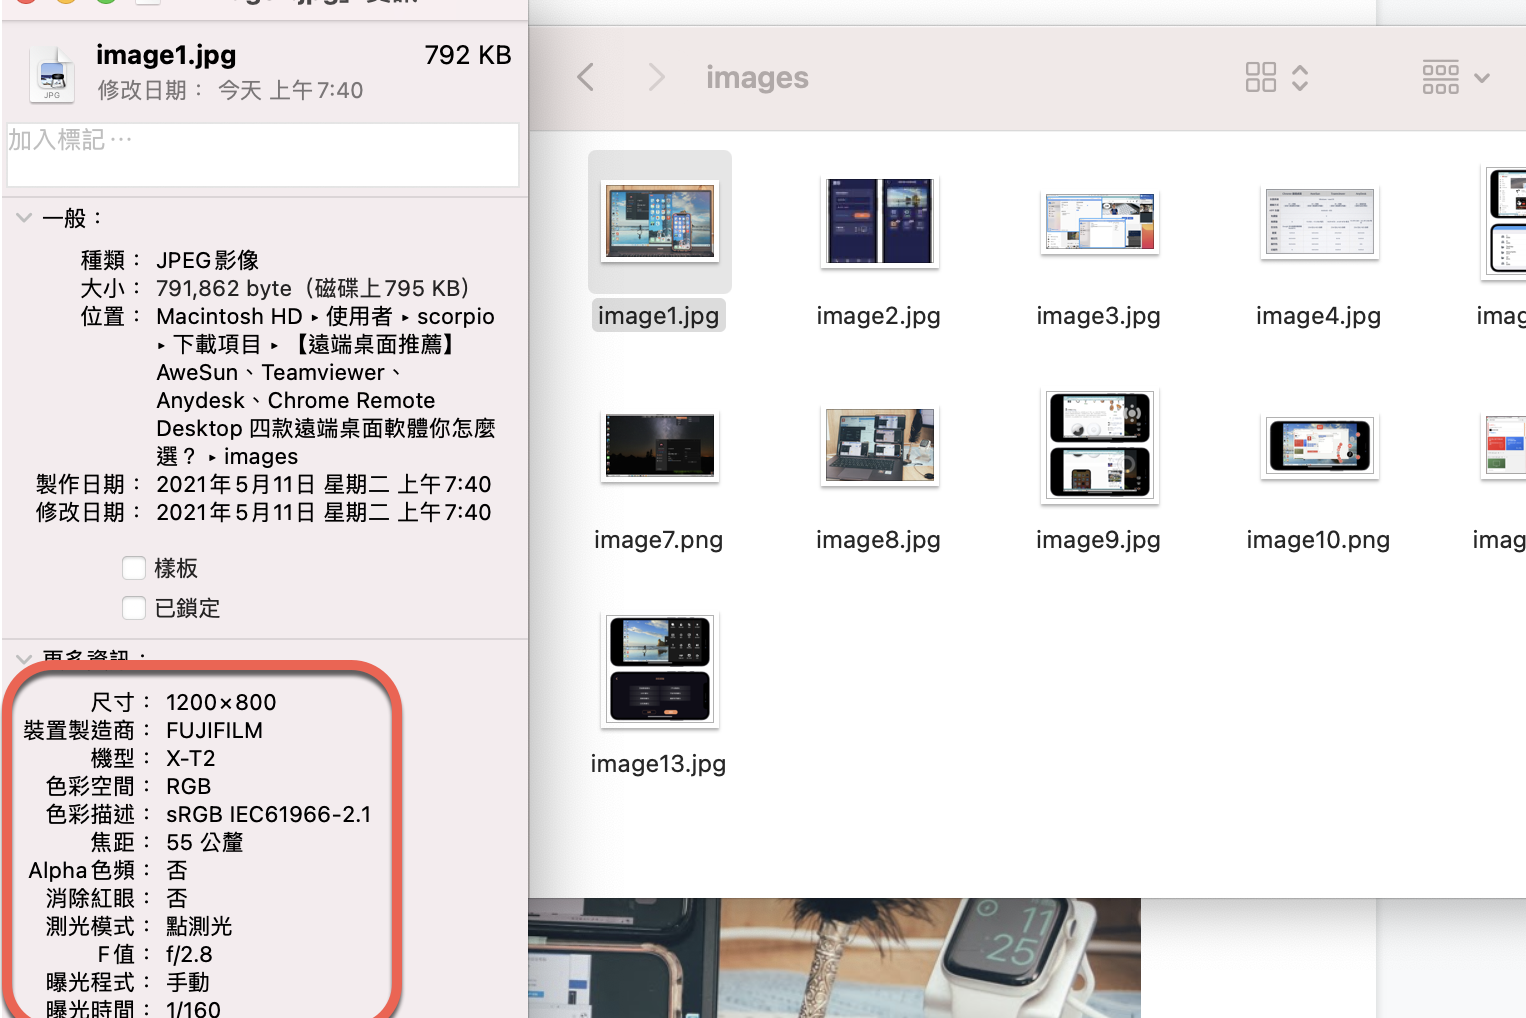Click the 加入標記 tag input field
This screenshot has width=1526, height=1018.
pyautogui.click(x=263, y=155)
